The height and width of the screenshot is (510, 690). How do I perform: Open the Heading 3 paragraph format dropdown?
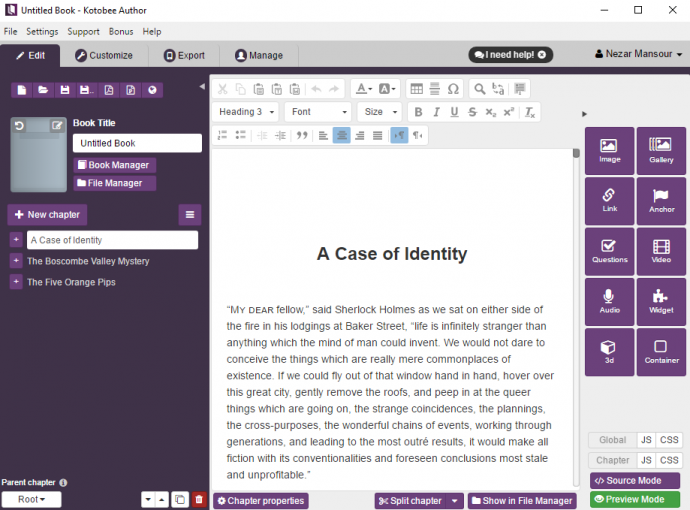246,112
